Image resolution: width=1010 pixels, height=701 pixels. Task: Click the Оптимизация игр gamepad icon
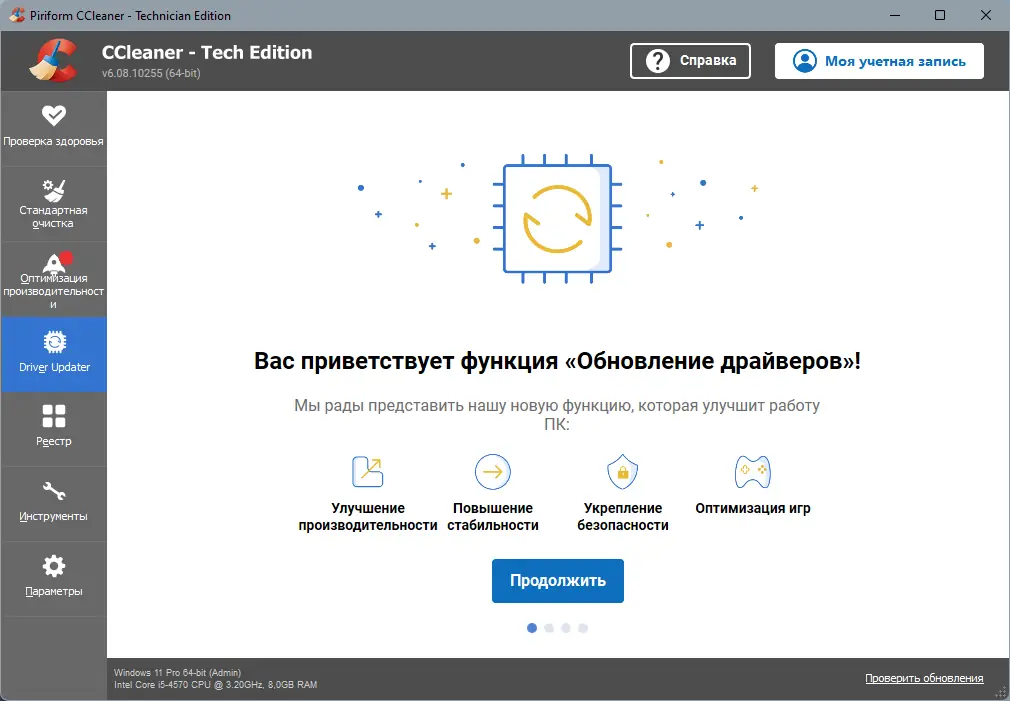coord(752,471)
